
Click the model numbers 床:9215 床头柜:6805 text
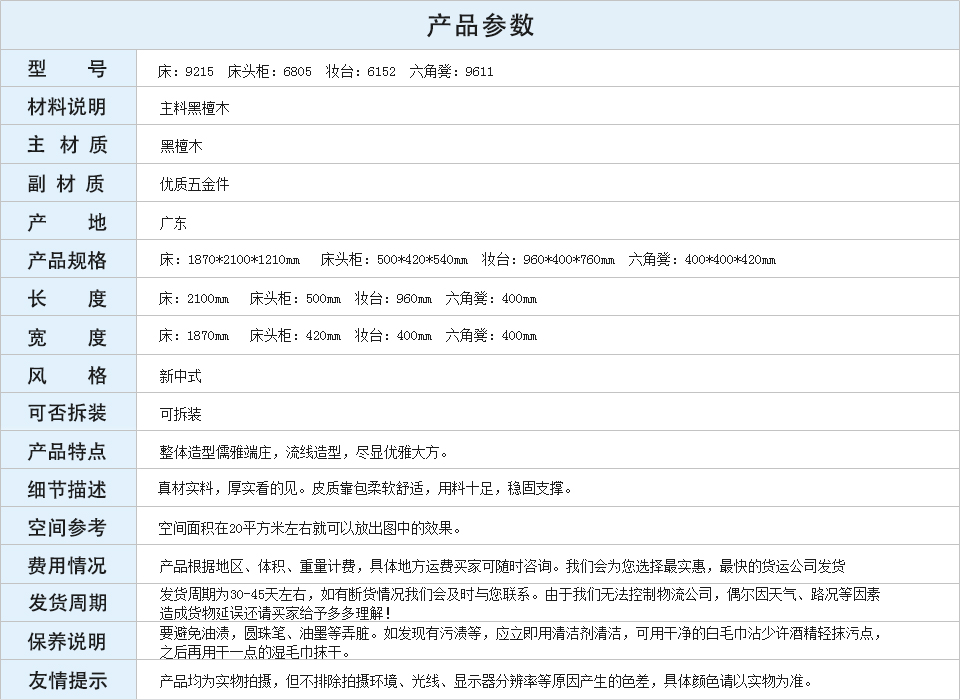[234, 72]
